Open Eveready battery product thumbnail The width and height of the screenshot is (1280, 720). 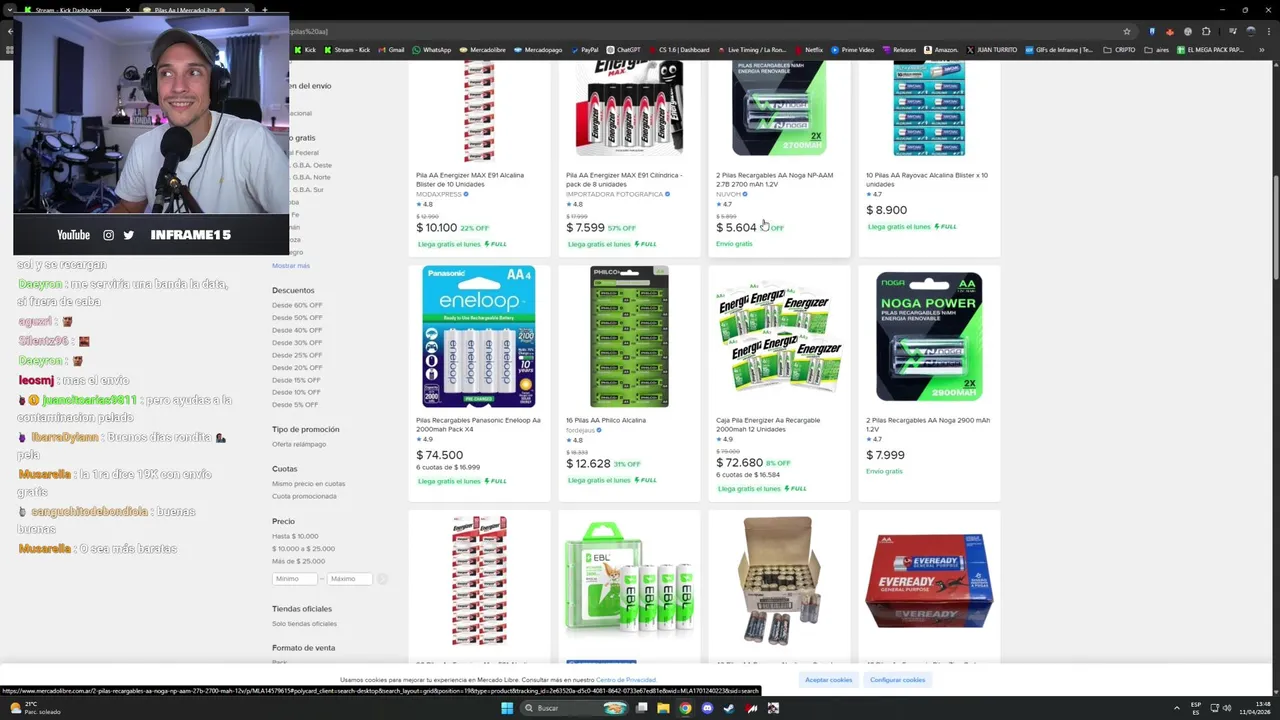pos(929,580)
